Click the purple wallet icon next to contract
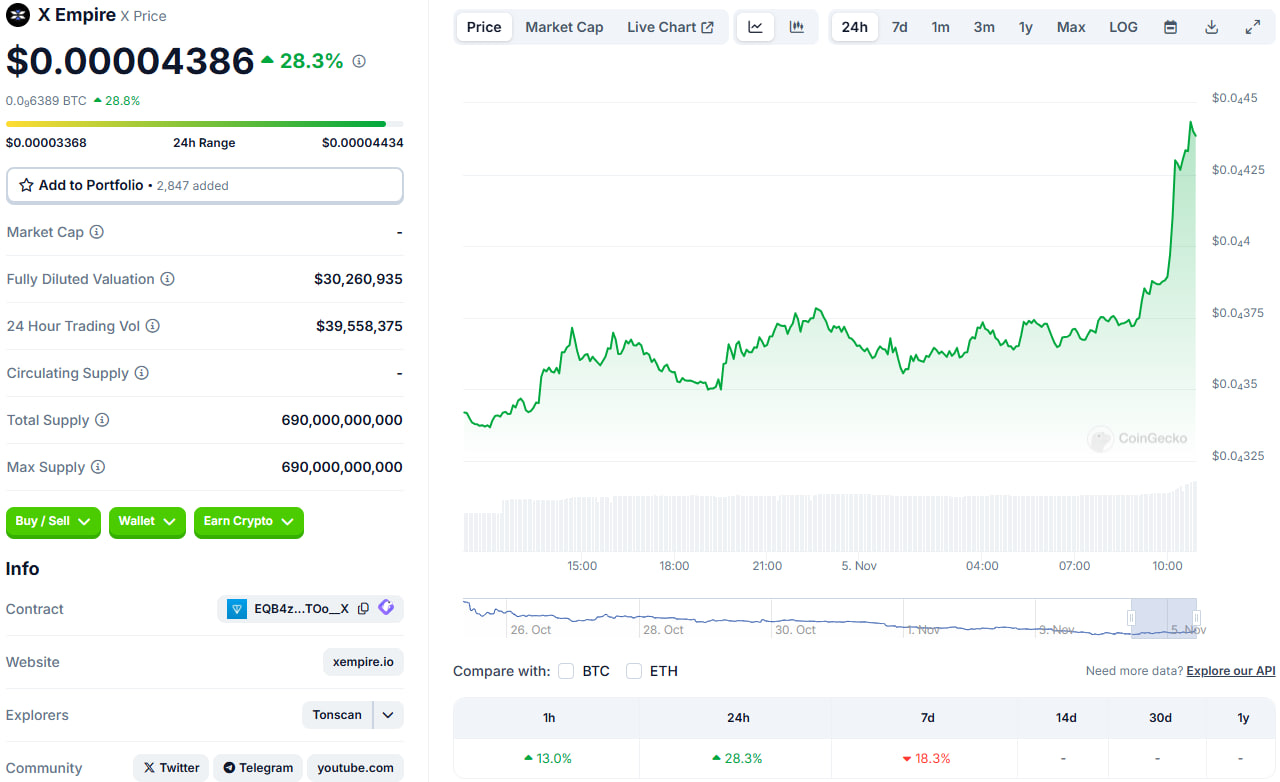The width and height of the screenshot is (1280, 782). [x=386, y=608]
